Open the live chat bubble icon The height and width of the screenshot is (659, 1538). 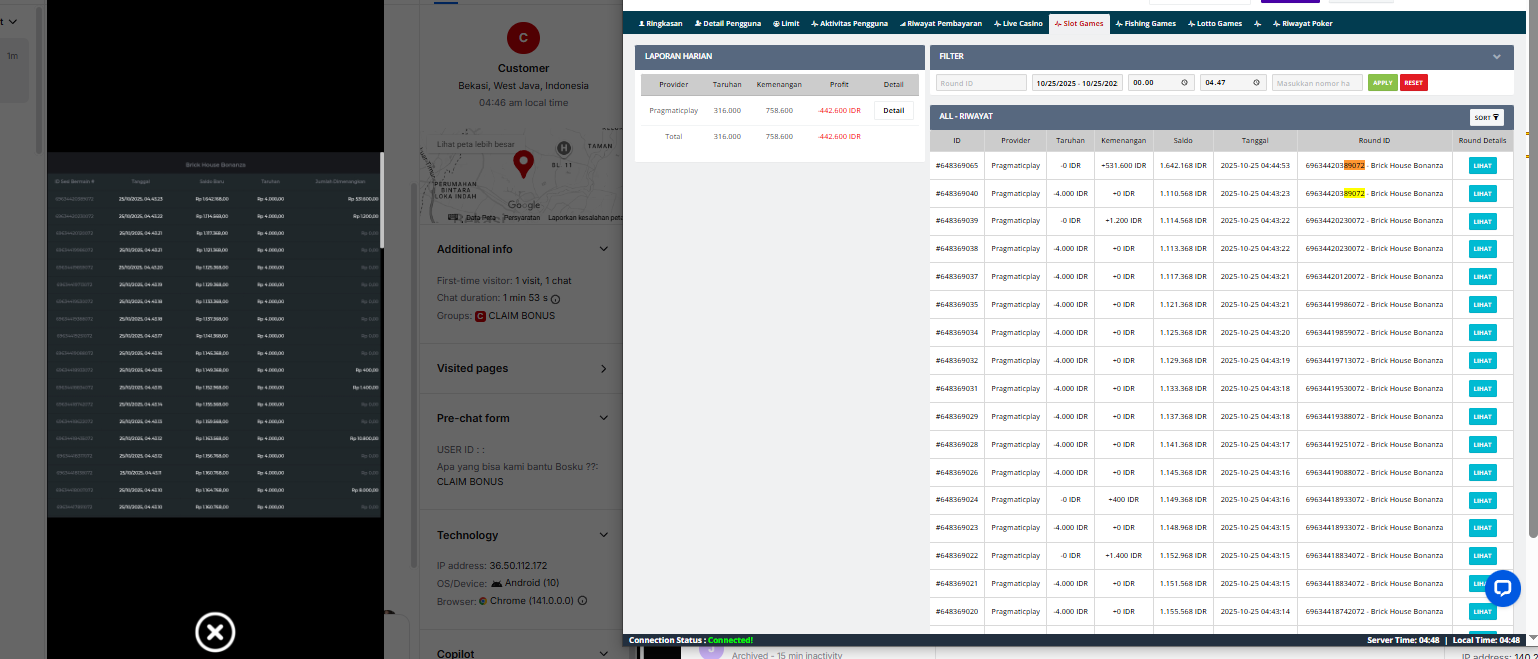pos(1502,588)
